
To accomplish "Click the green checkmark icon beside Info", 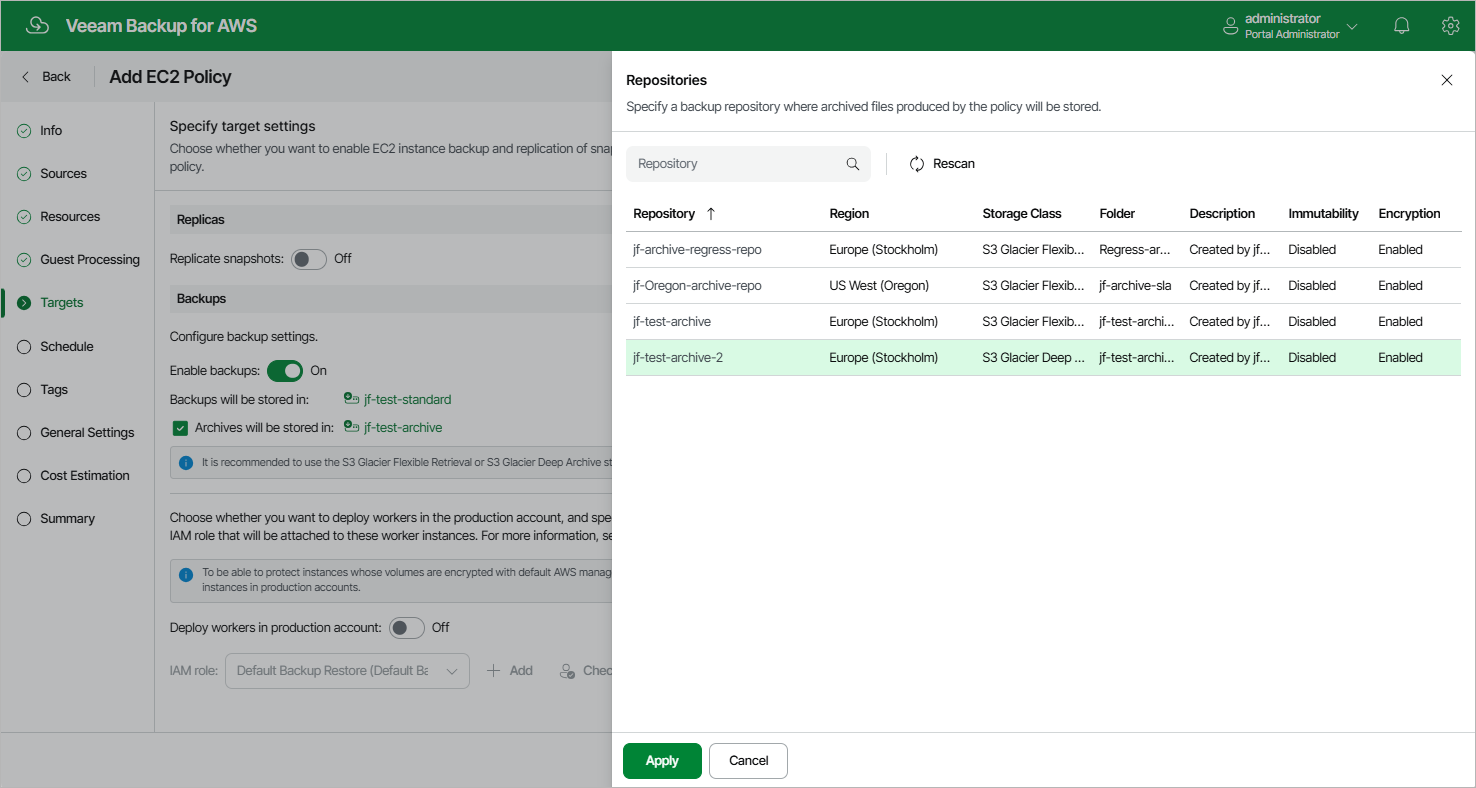I will coord(24,131).
